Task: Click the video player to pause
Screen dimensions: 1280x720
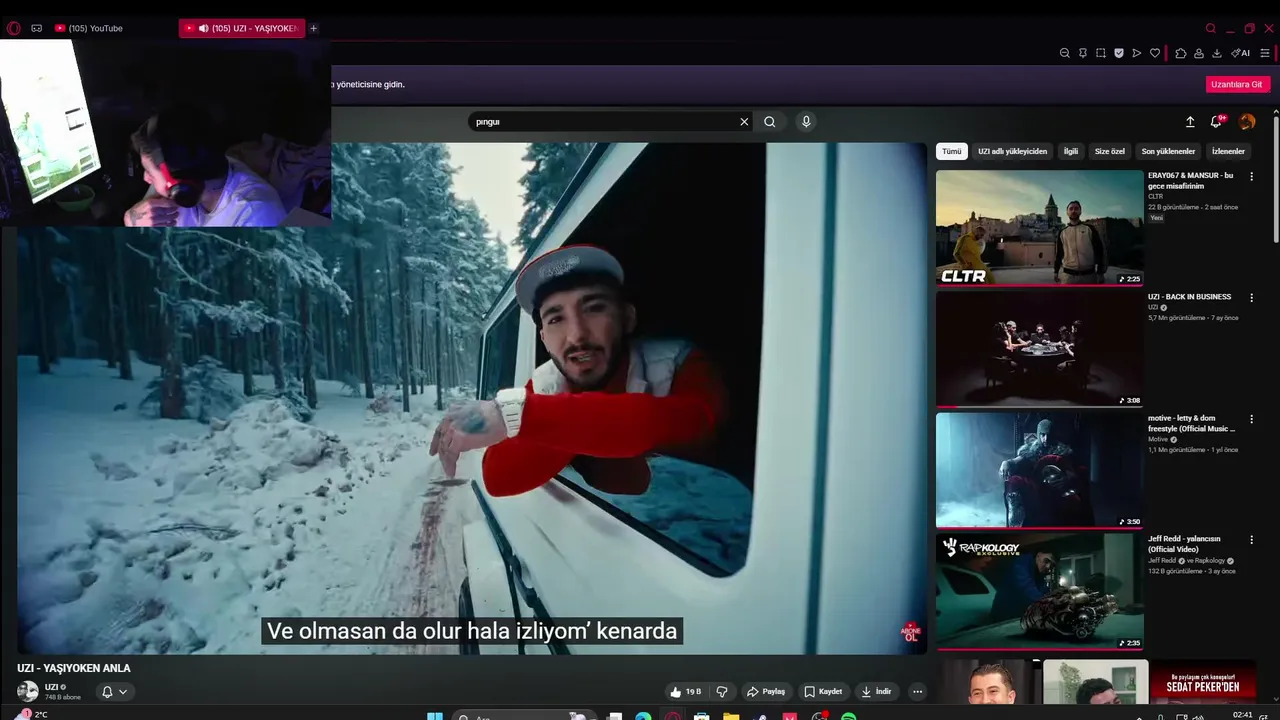Action: coord(472,398)
